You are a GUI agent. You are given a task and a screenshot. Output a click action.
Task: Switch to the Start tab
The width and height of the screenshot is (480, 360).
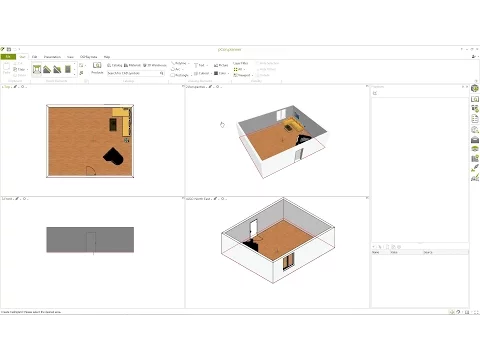click(22, 57)
